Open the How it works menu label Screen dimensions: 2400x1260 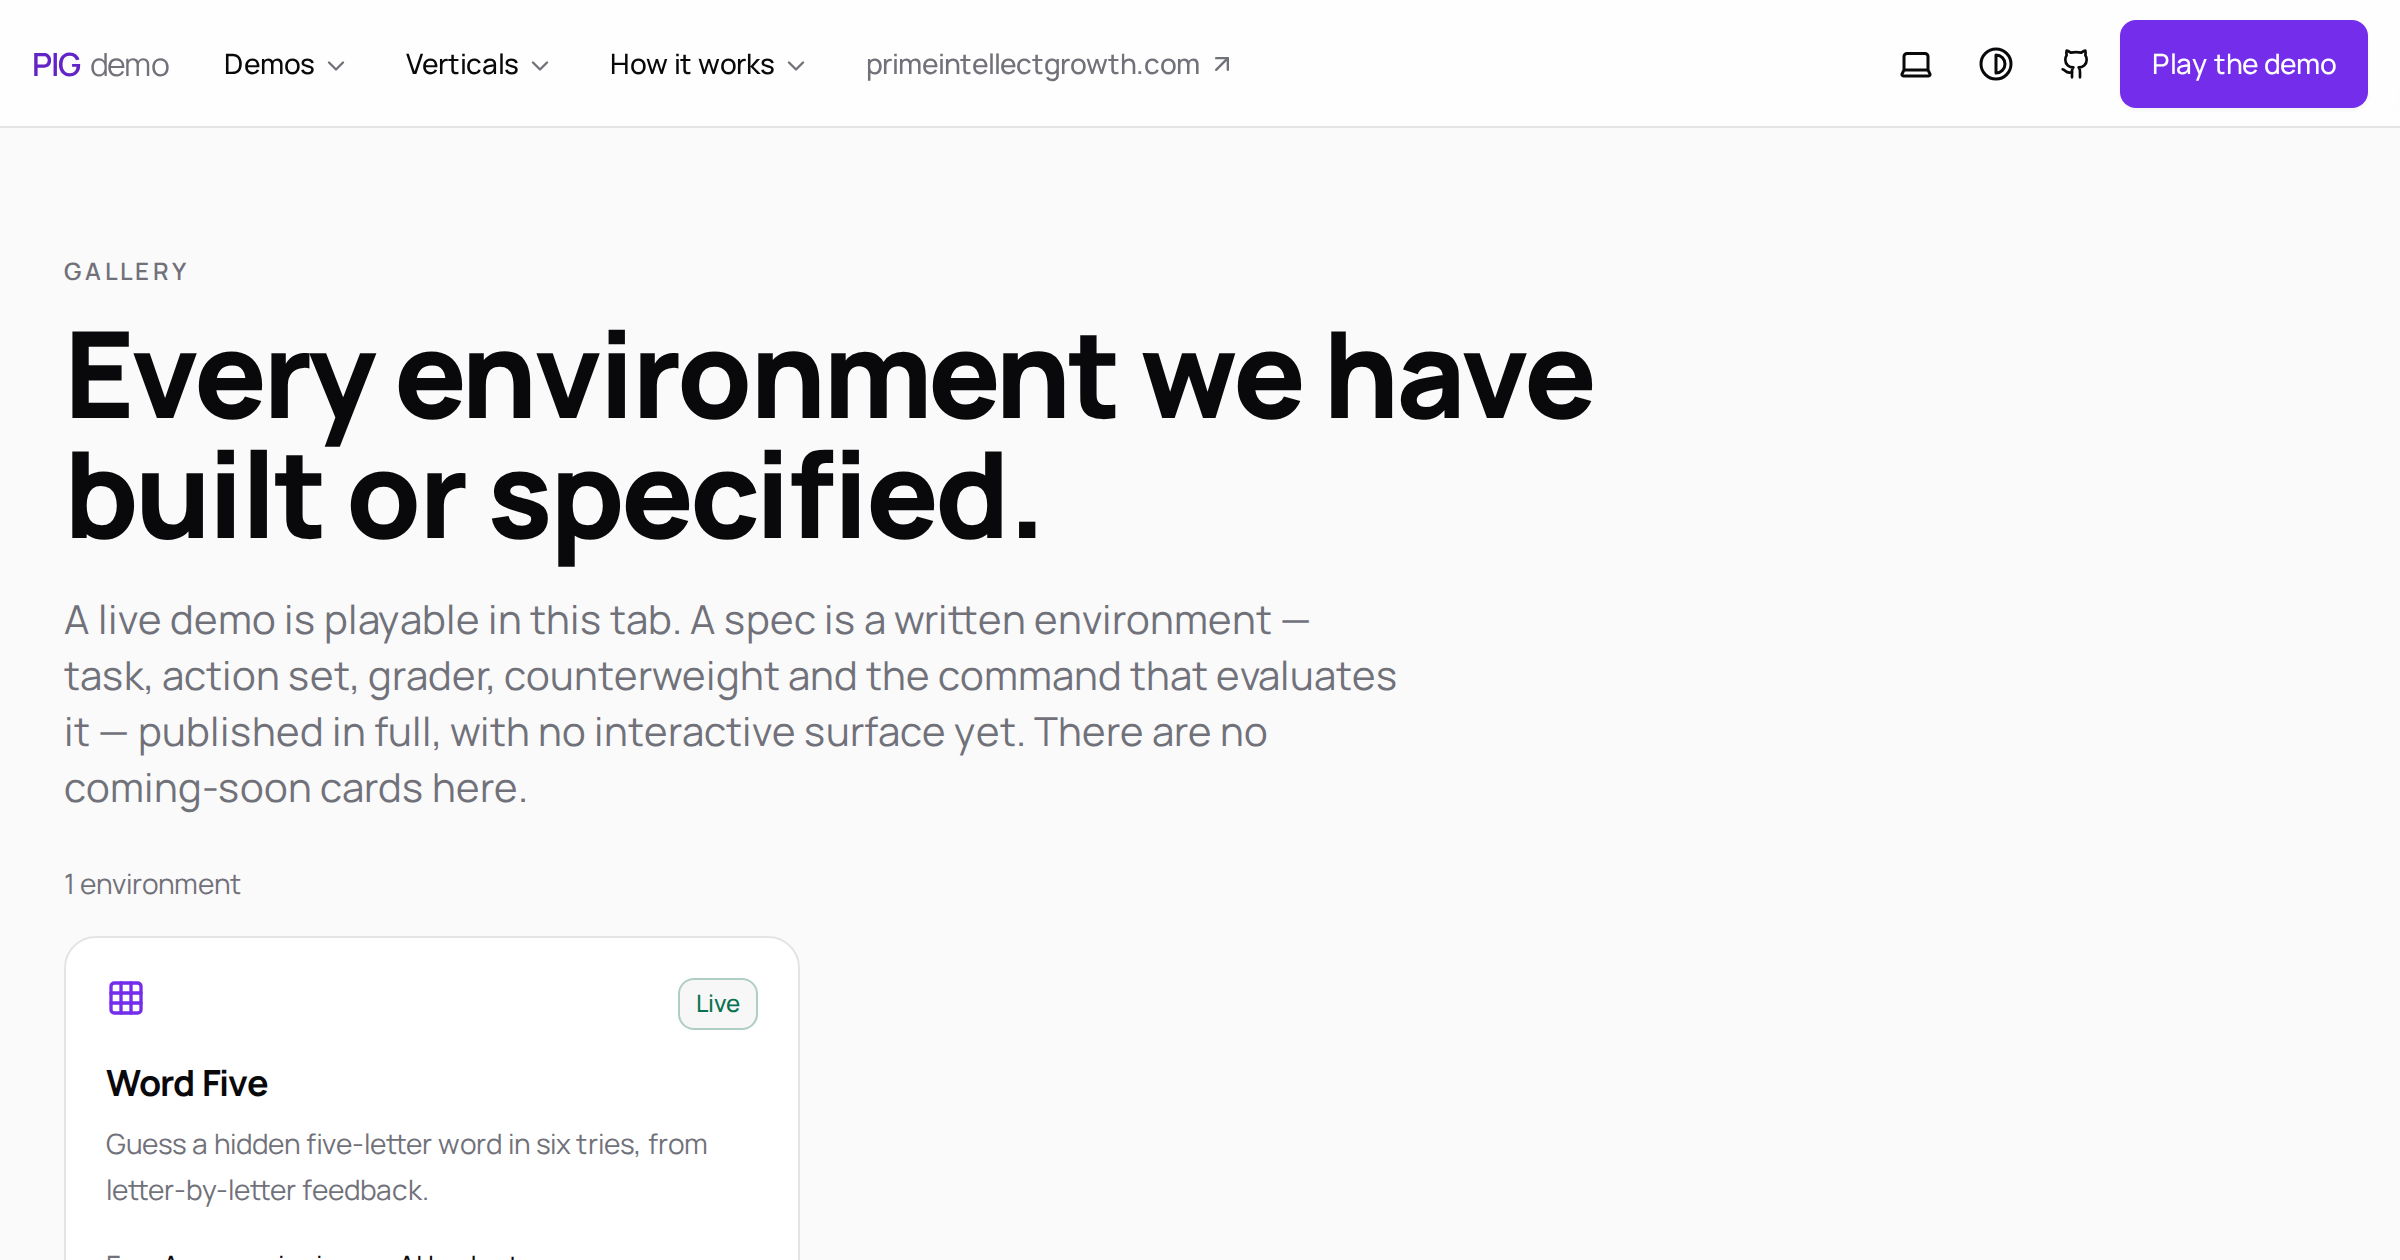(692, 64)
